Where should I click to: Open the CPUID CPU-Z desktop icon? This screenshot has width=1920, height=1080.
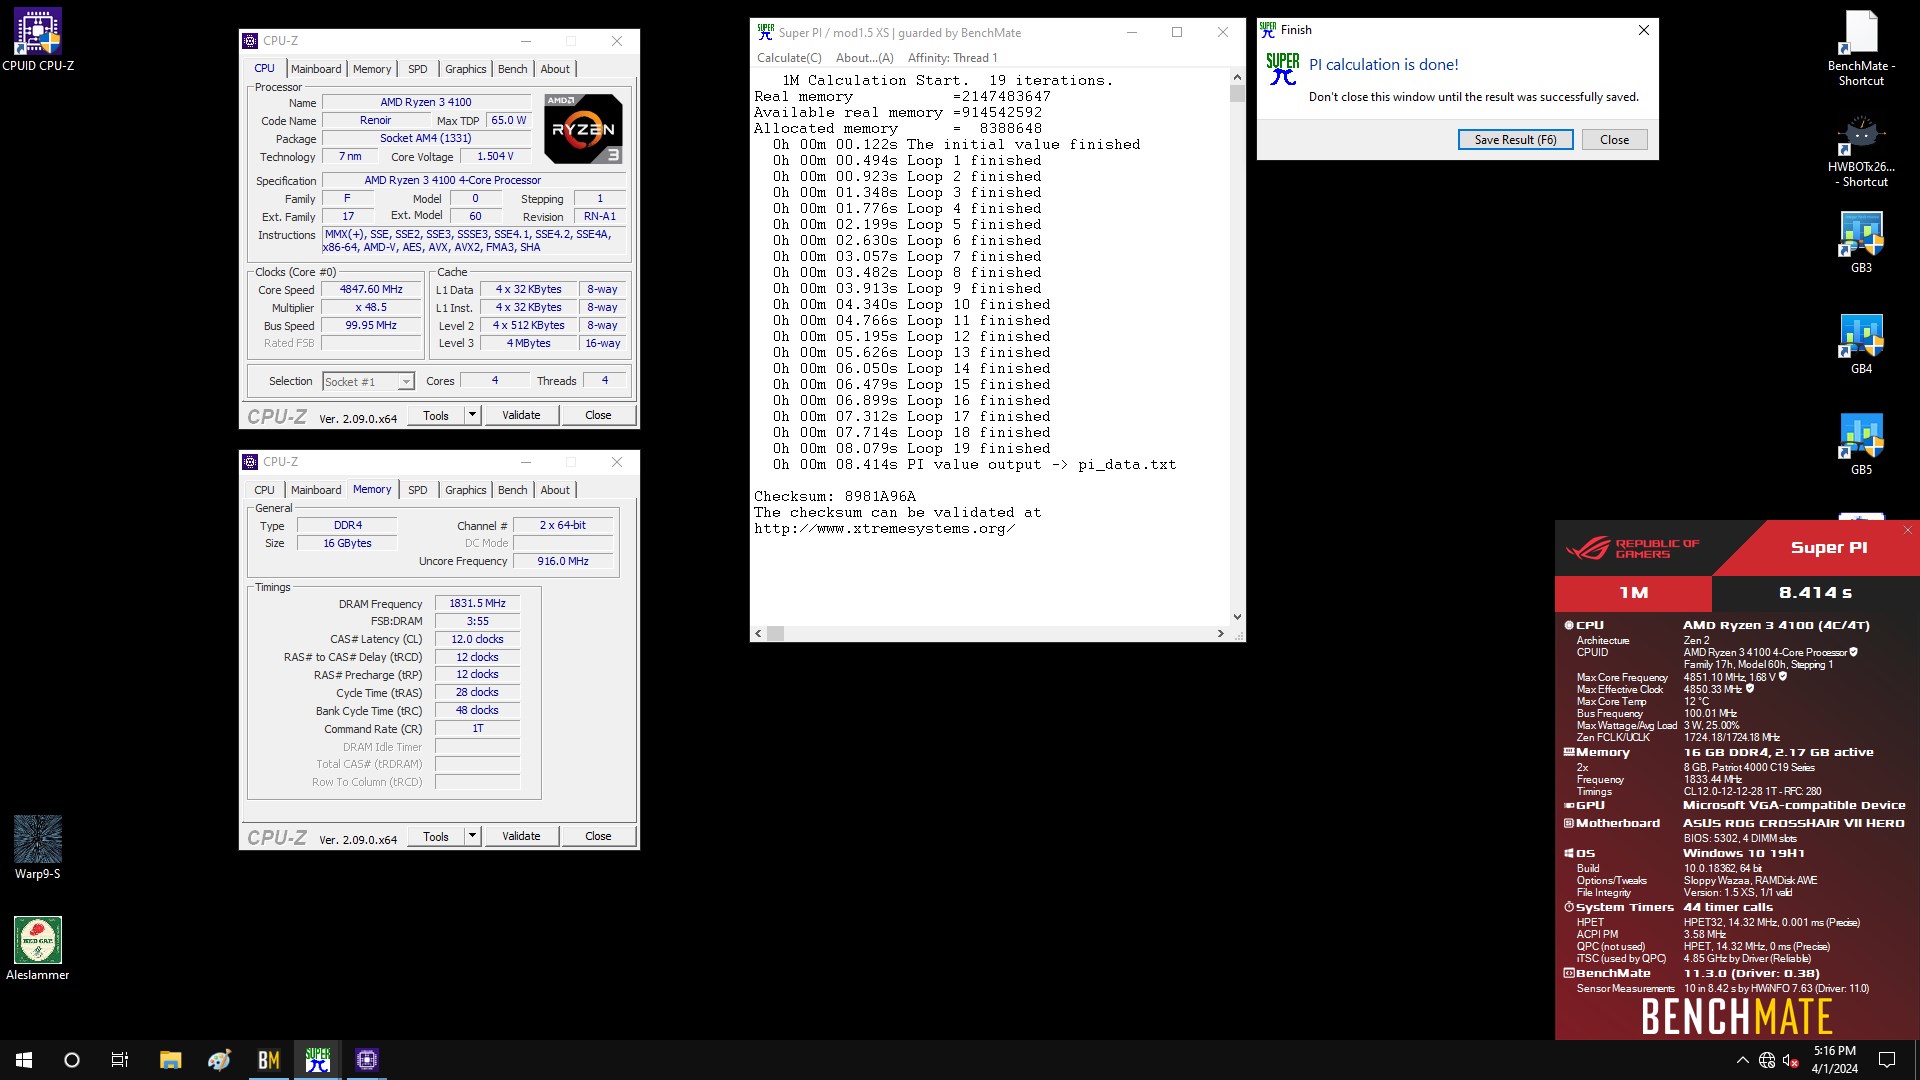(38, 40)
